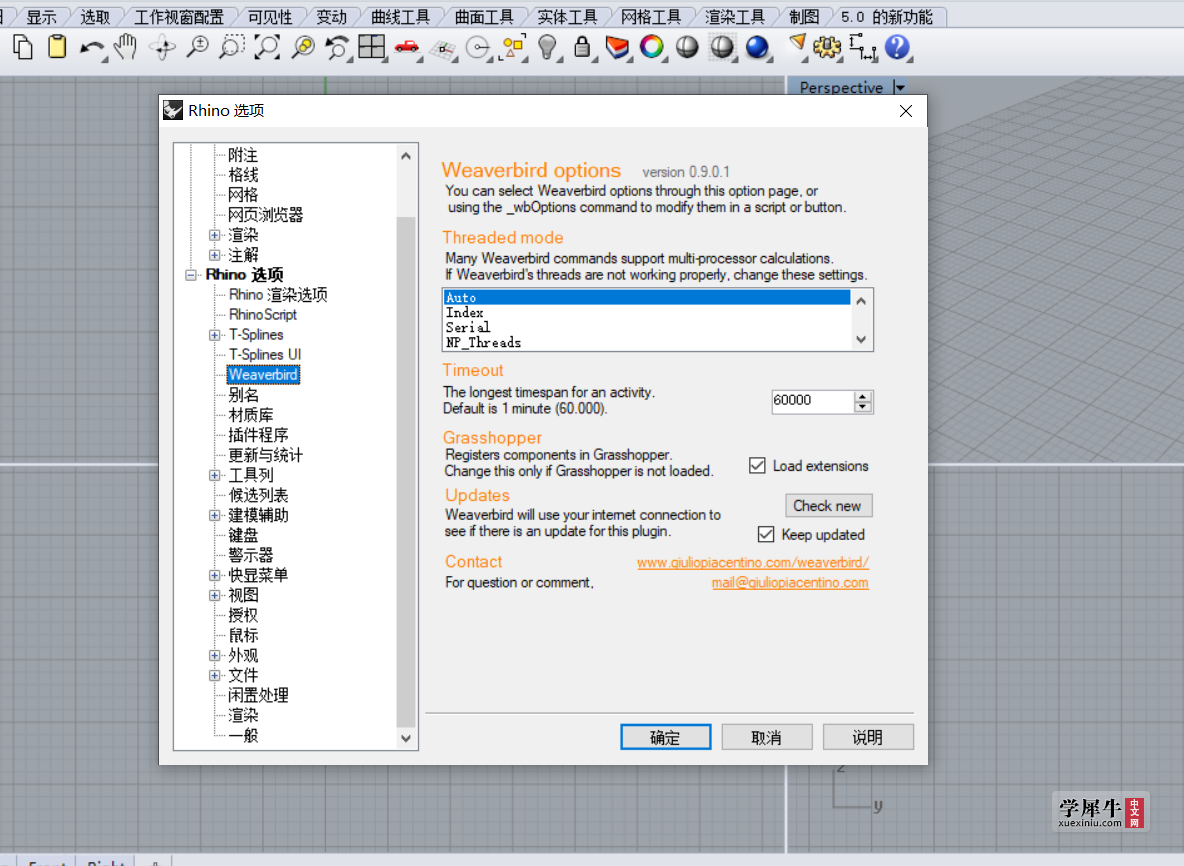Click the Timeout value input field
1184x866 pixels.
[x=812, y=401]
